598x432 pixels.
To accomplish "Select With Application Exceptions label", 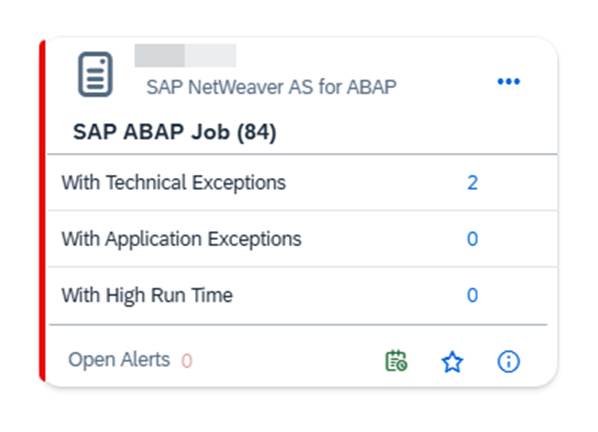I will tap(182, 239).
